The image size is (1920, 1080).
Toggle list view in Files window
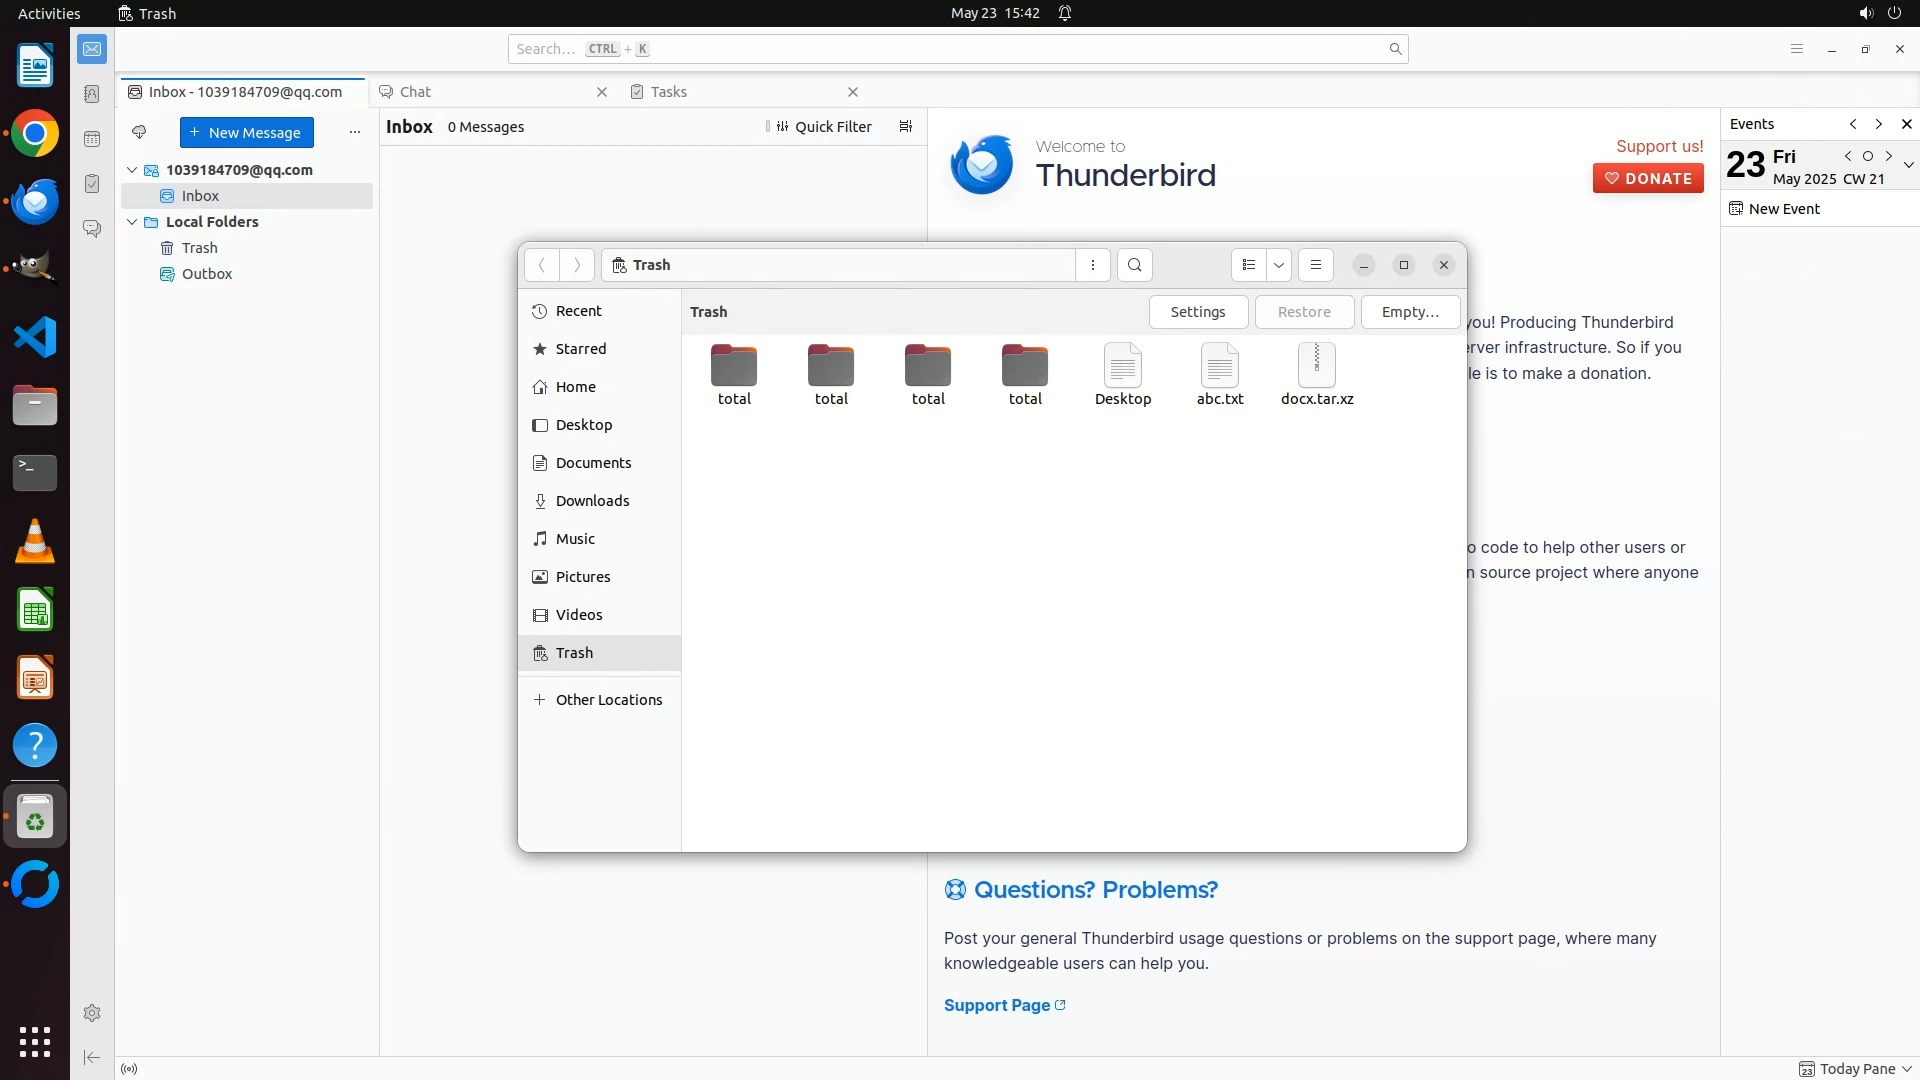point(1248,265)
